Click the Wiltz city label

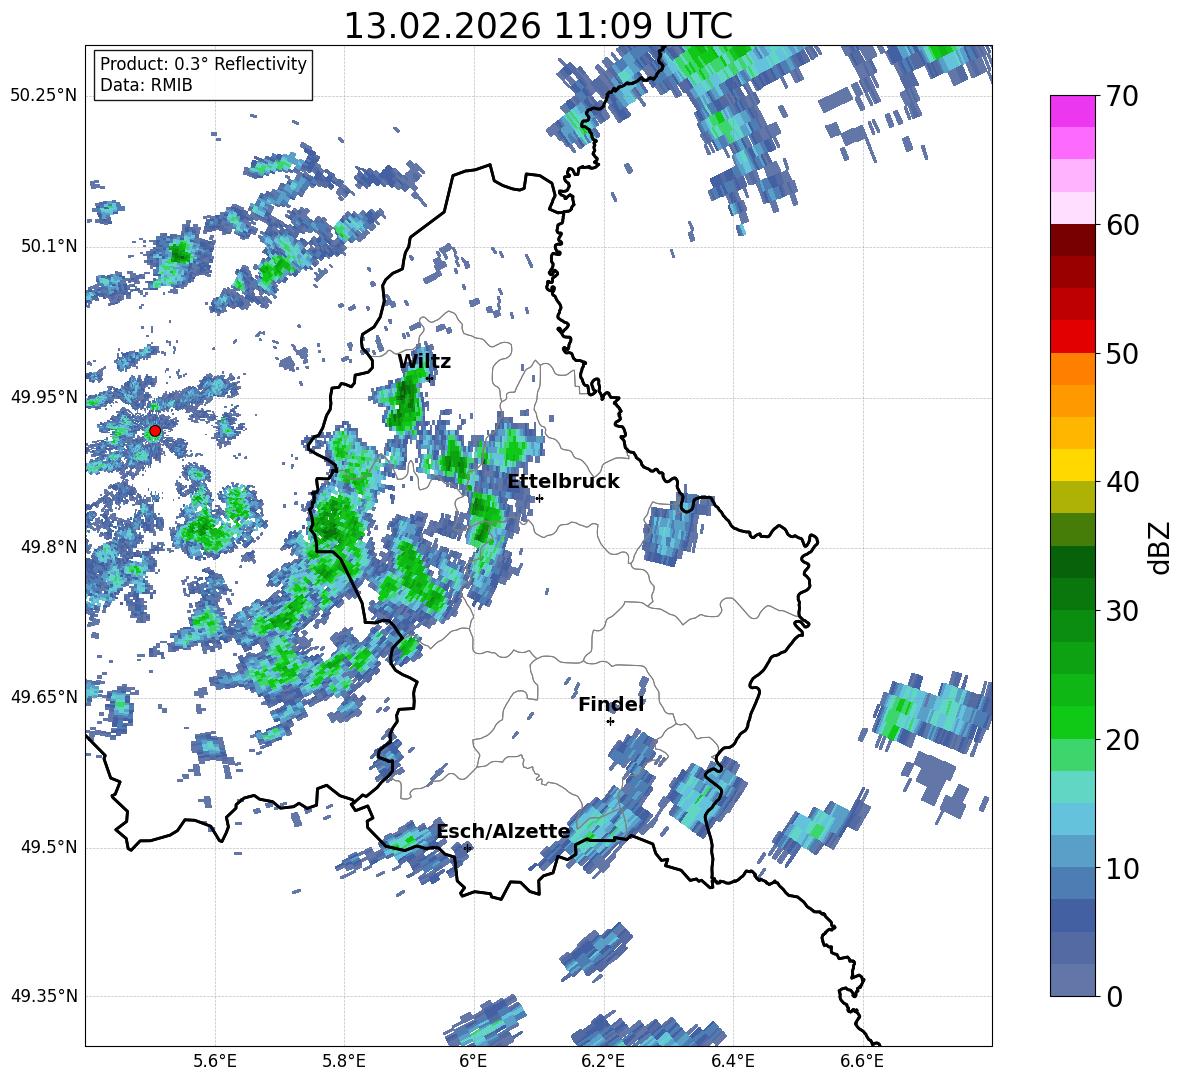424,362
